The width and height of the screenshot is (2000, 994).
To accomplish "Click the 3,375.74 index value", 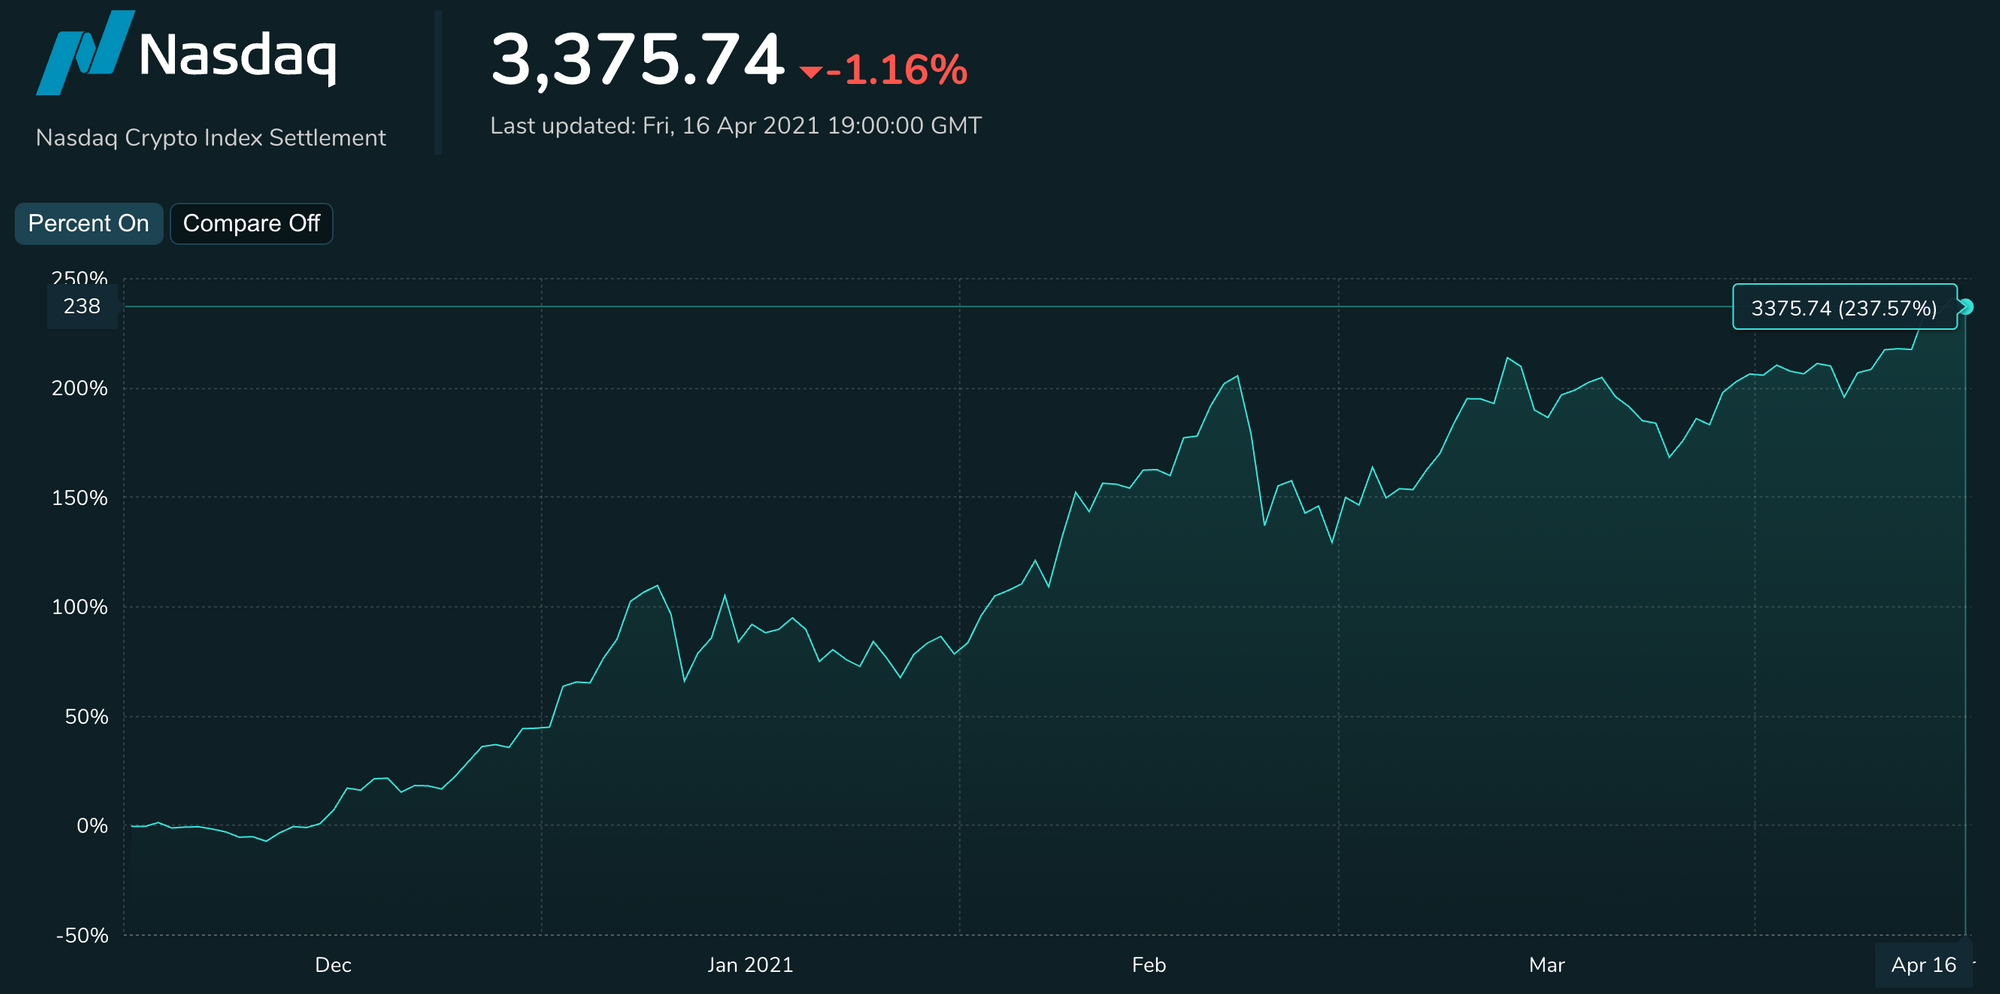I will [637, 60].
